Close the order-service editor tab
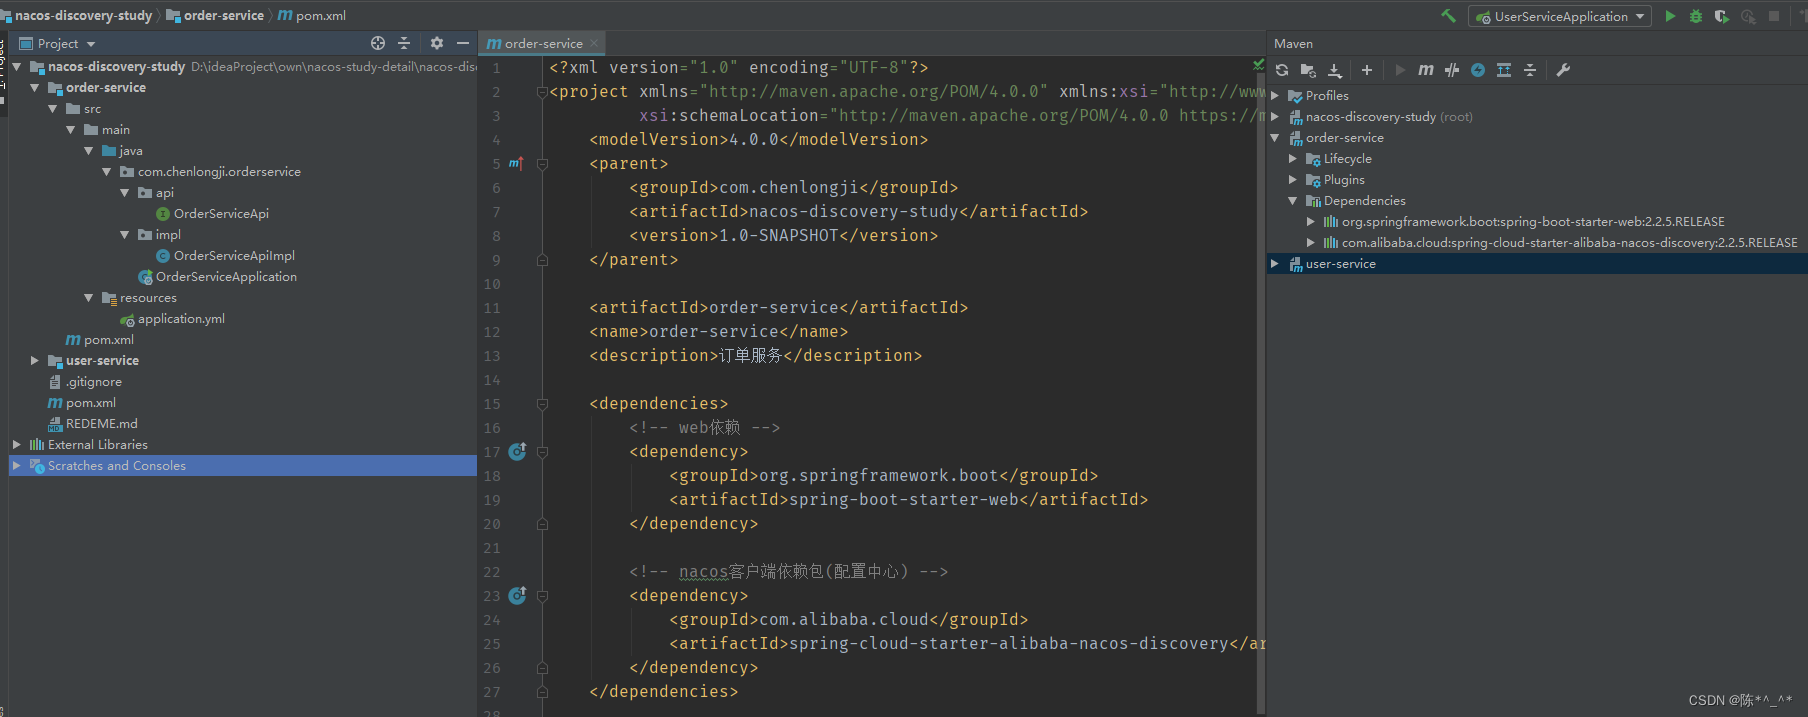This screenshot has height=717, width=1808. coord(594,43)
